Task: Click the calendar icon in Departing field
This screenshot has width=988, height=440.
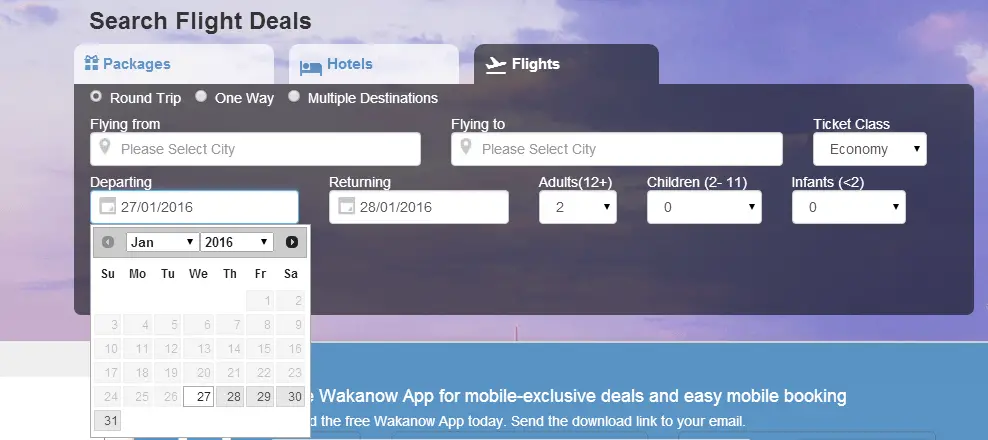Action: point(108,206)
